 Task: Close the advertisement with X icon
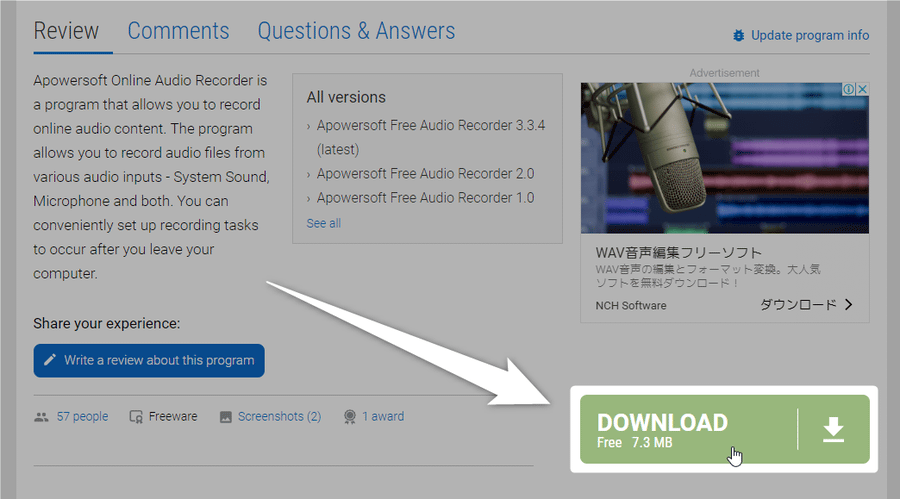(x=862, y=89)
